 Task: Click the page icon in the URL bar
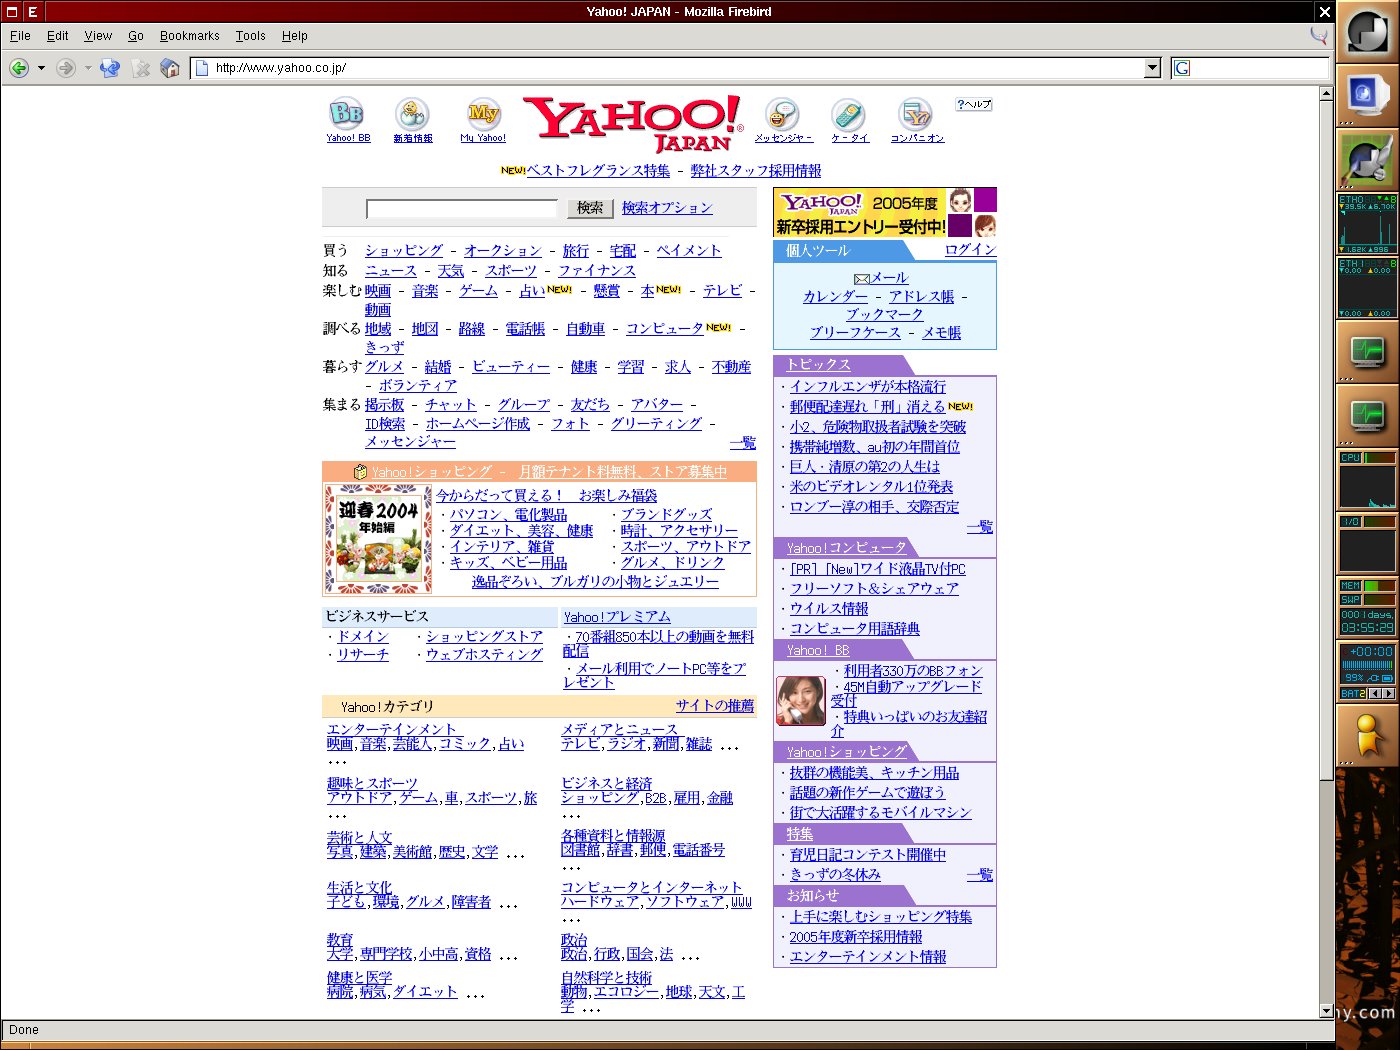[202, 68]
